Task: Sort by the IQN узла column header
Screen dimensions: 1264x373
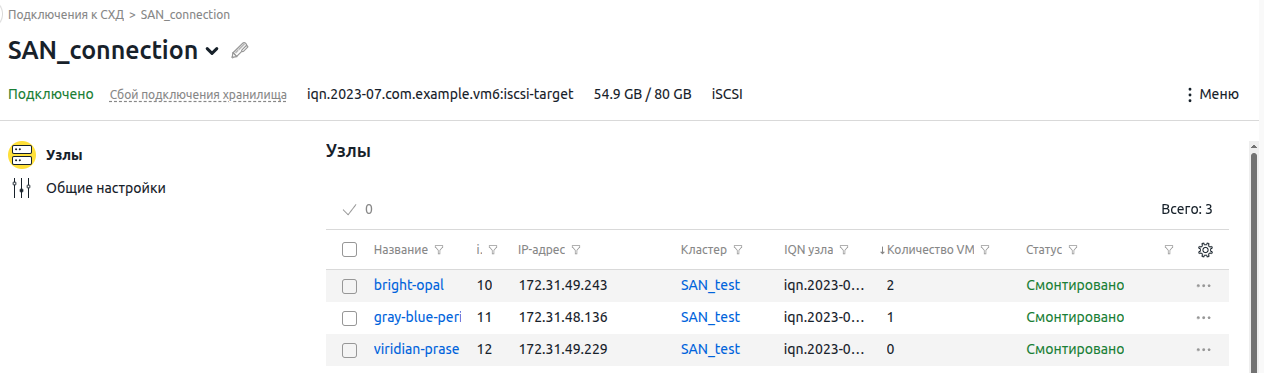Action: 809,250
